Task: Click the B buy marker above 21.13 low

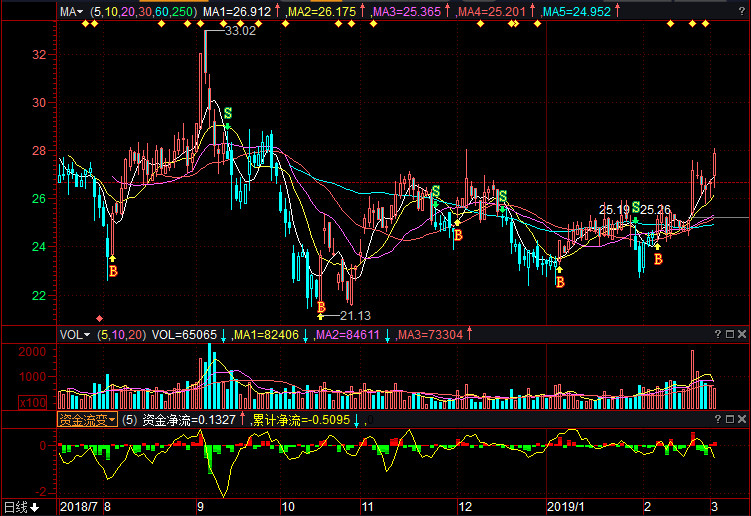Action: [321, 307]
